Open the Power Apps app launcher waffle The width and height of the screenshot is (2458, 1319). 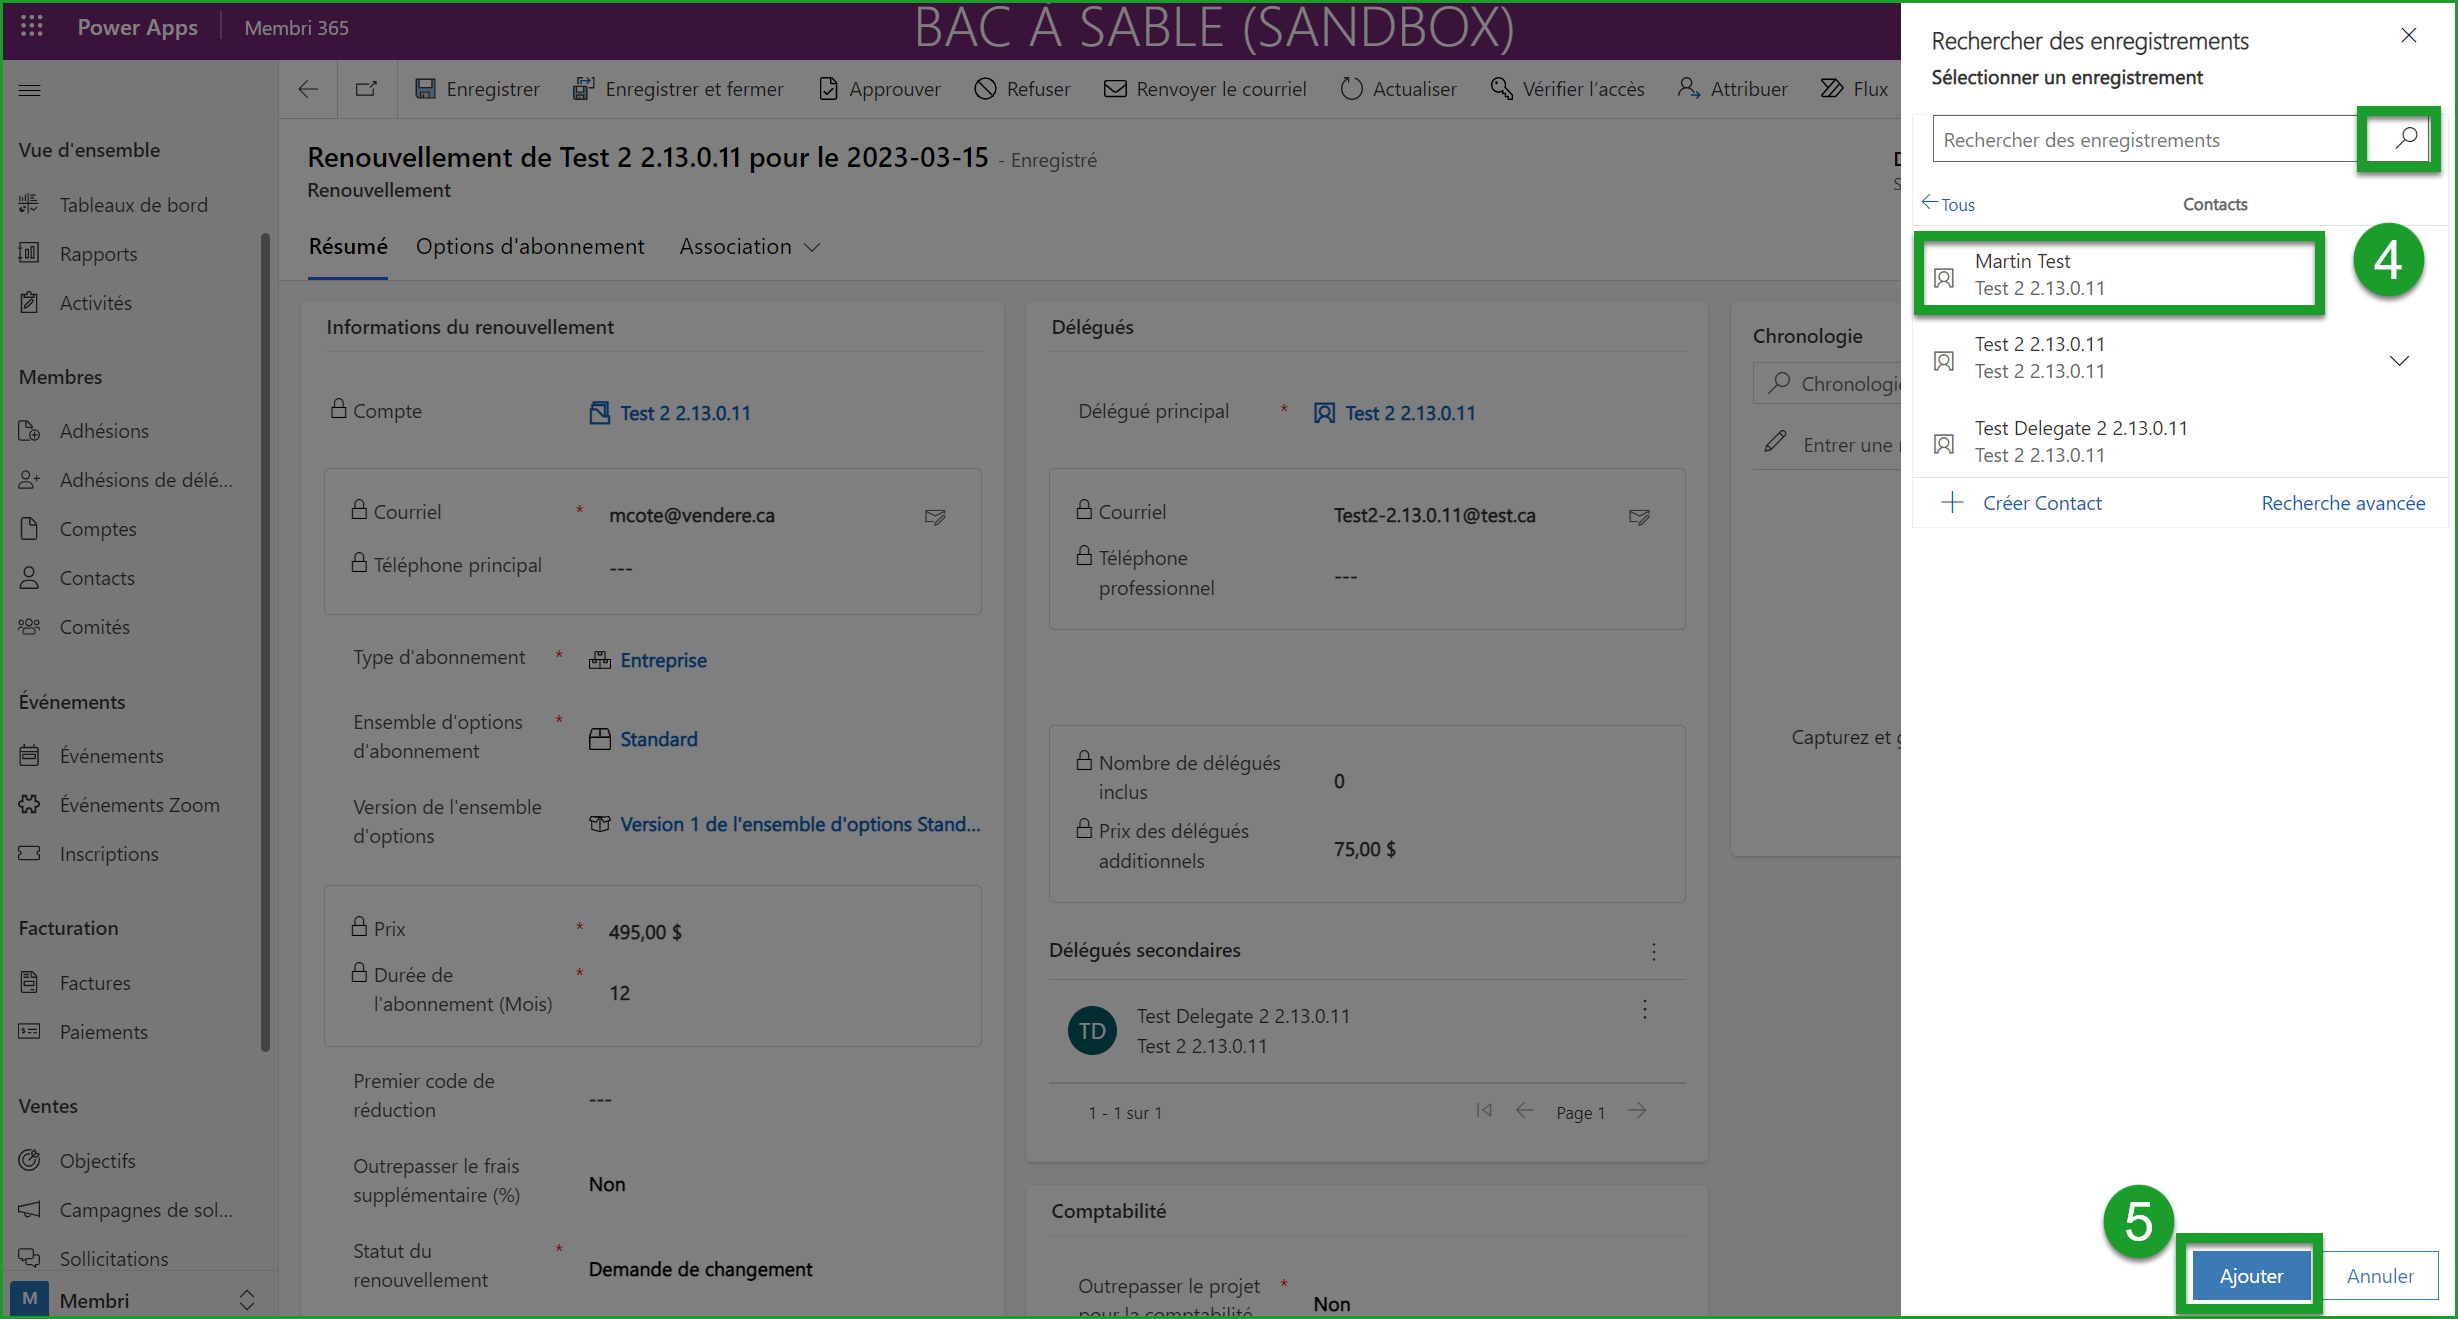[31, 27]
